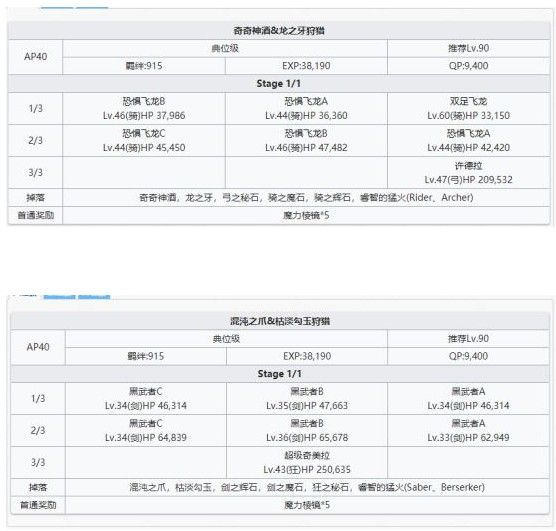This screenshot has width=556, height=531.
Task: Click the 黑武者A HP 62,949 cell
Action: pyautogui.click(x=468, y=431)
